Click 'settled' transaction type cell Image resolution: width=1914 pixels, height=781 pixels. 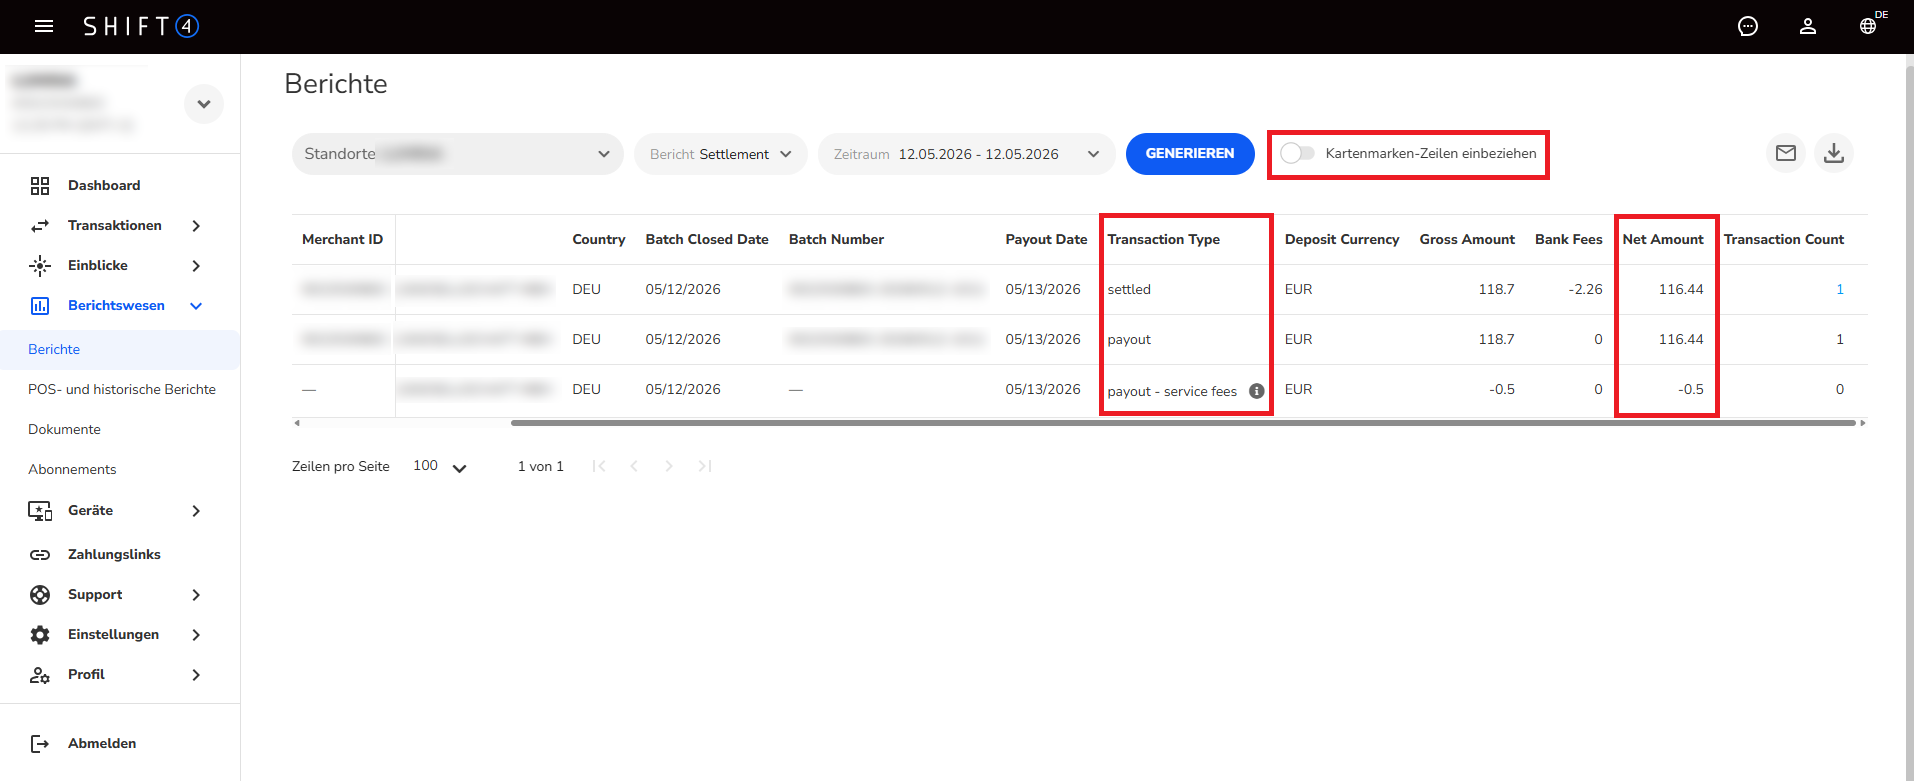pos(1129,290)
